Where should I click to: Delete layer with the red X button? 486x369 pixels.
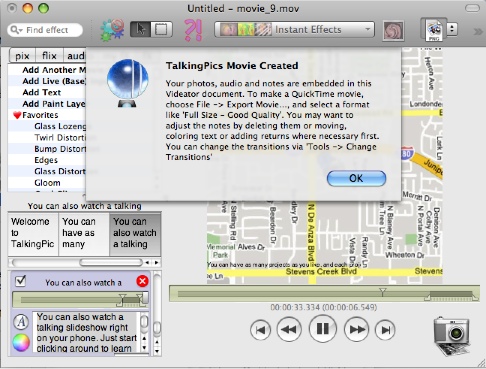point(142,281)
